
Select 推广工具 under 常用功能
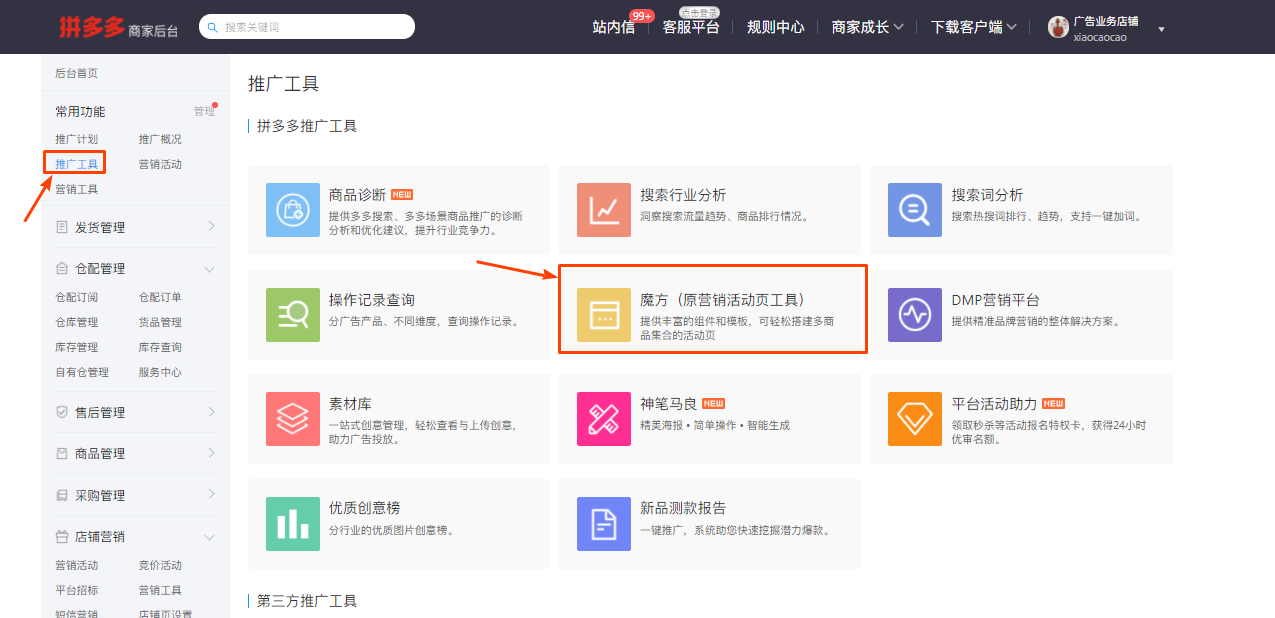click(77, 164)
